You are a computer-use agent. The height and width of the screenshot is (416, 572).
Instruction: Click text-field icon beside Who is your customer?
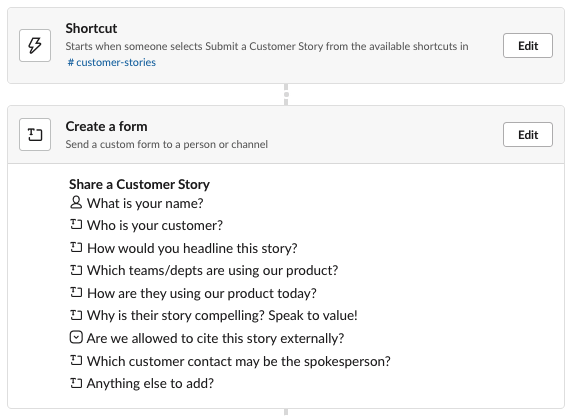tap(76, 224)
